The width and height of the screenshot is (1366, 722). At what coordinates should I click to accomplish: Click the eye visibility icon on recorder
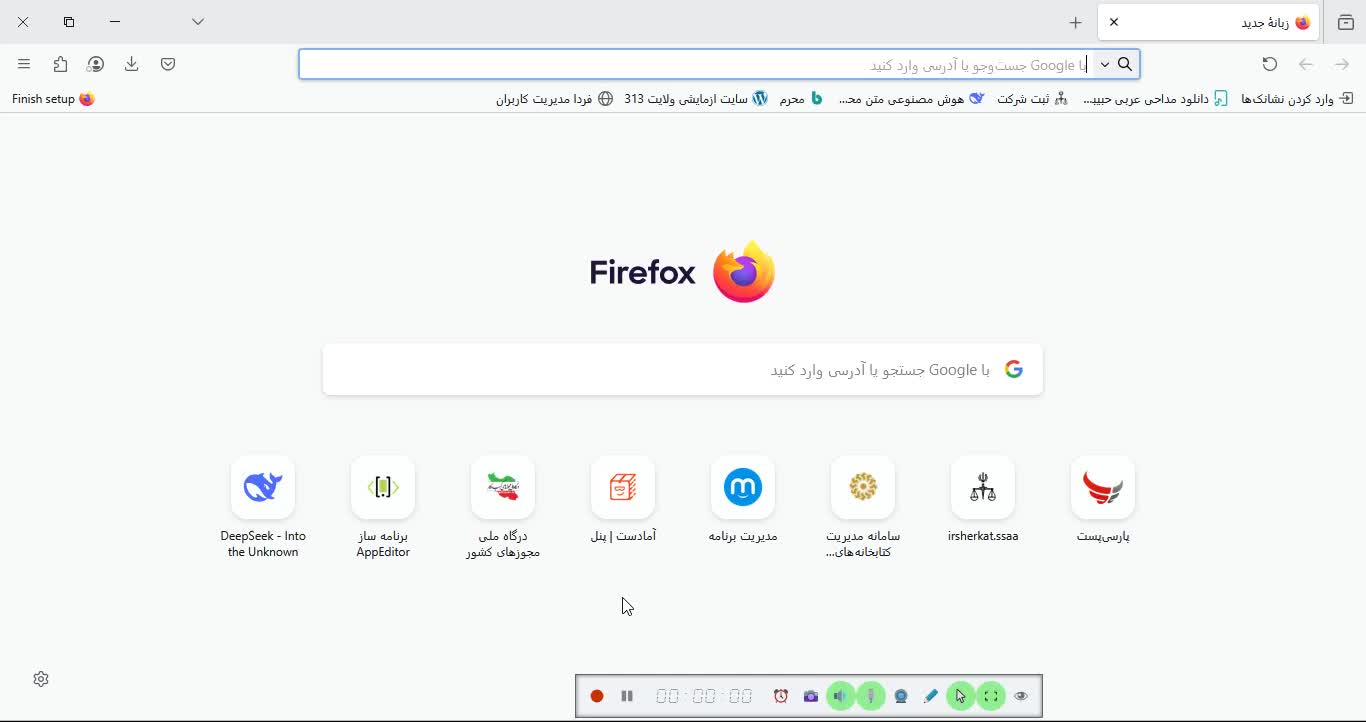1021,696
